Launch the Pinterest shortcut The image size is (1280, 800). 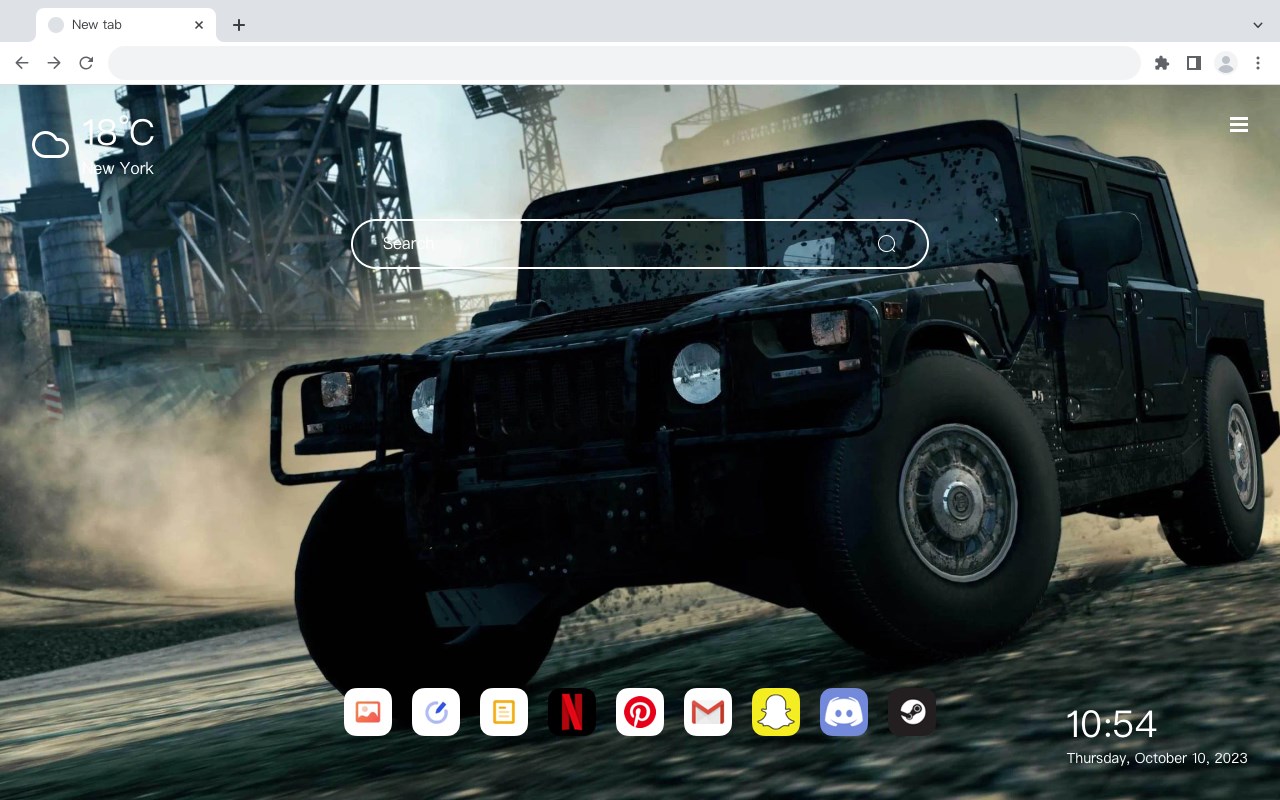tap(640, 712)
